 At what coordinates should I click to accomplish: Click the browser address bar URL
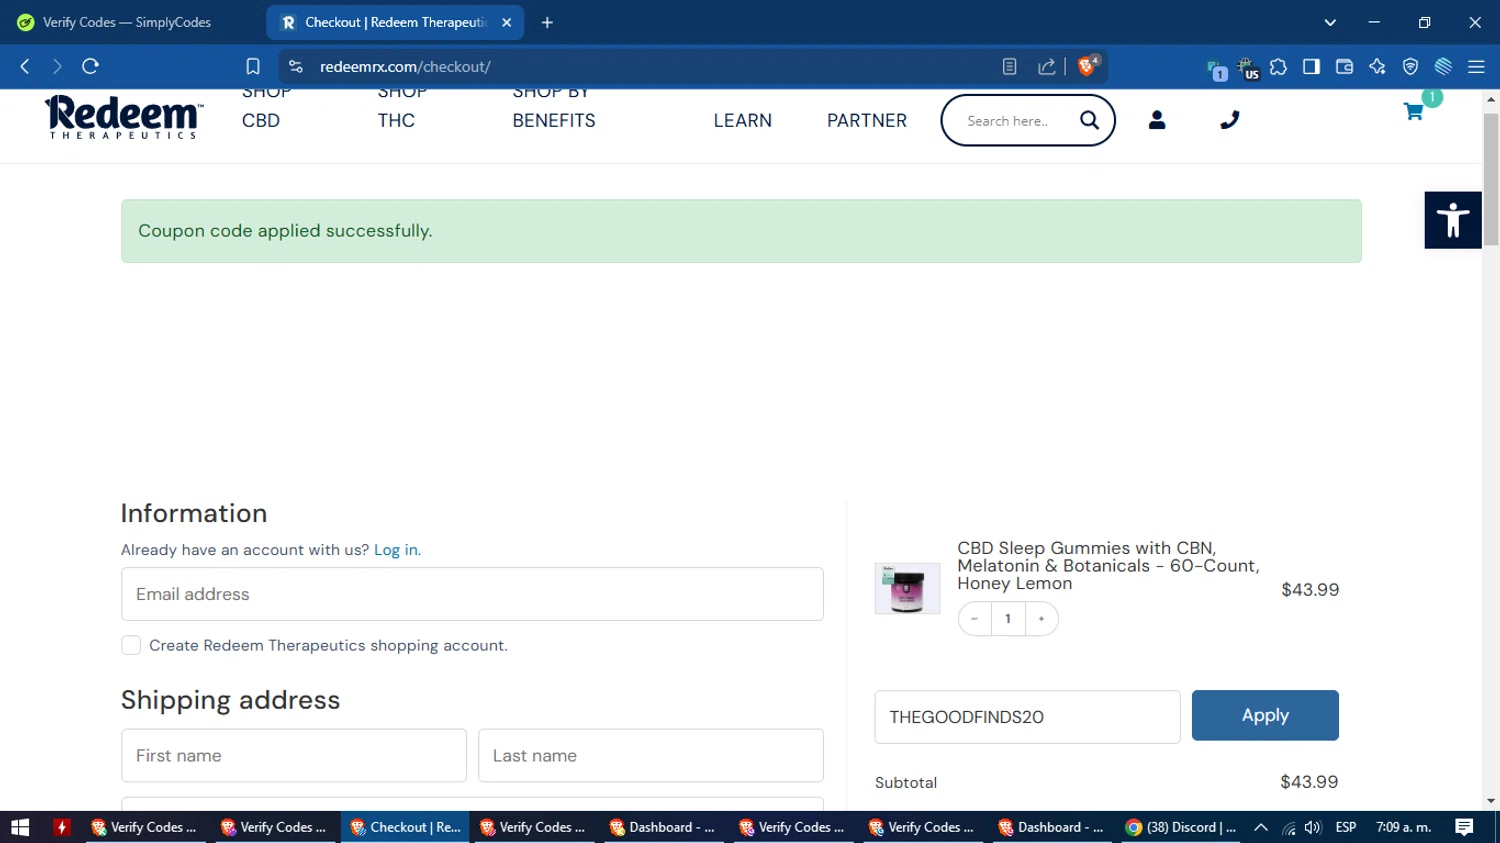405,66
